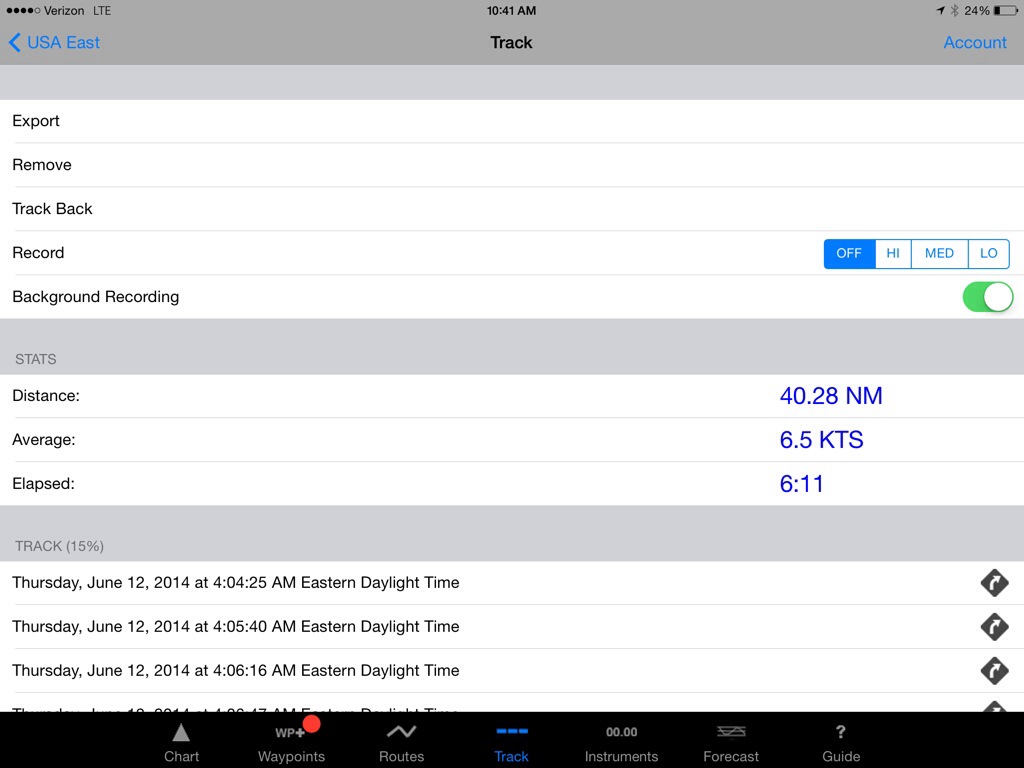Show the Forecast tab
This screenshot has height=768, width=1024.
coord(731,742)
